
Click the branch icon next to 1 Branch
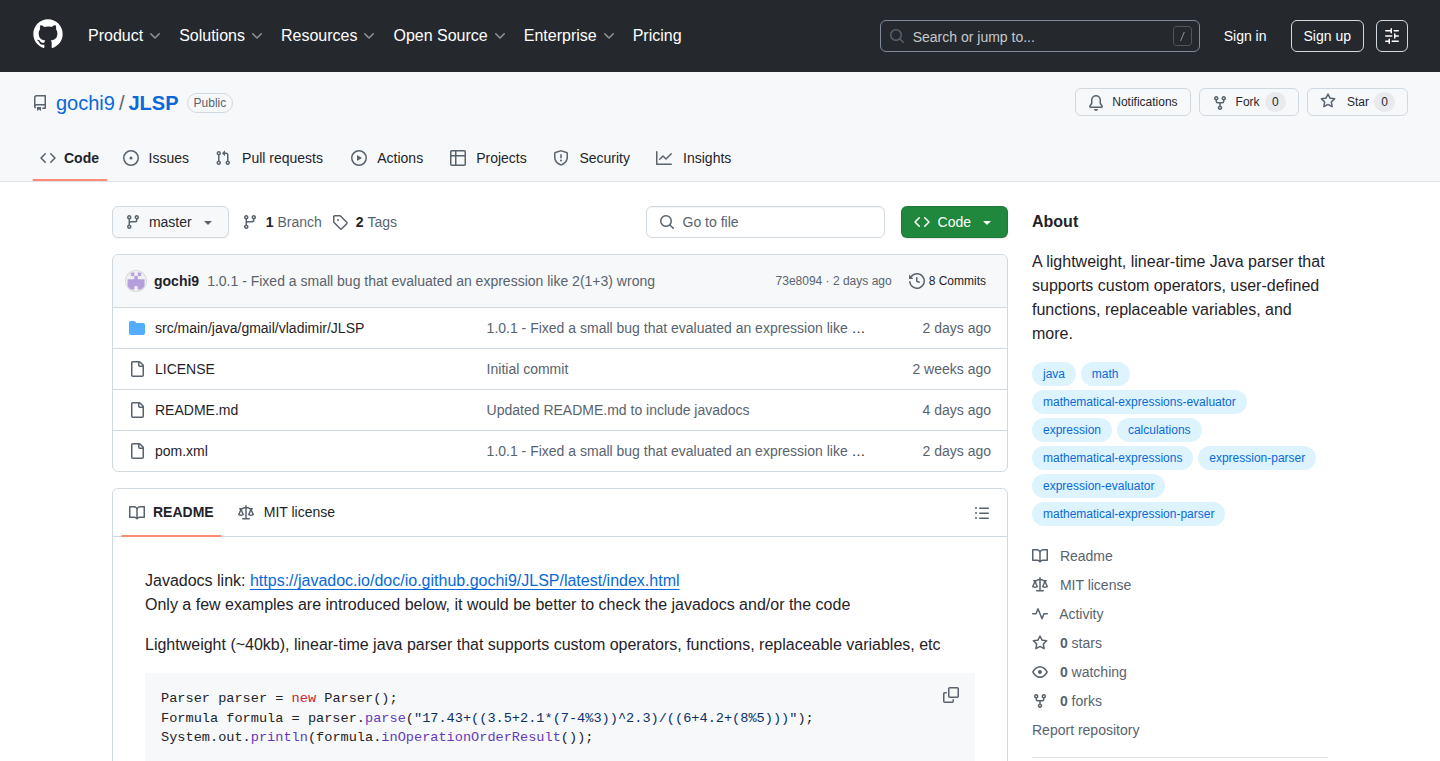tap(250, 222)
